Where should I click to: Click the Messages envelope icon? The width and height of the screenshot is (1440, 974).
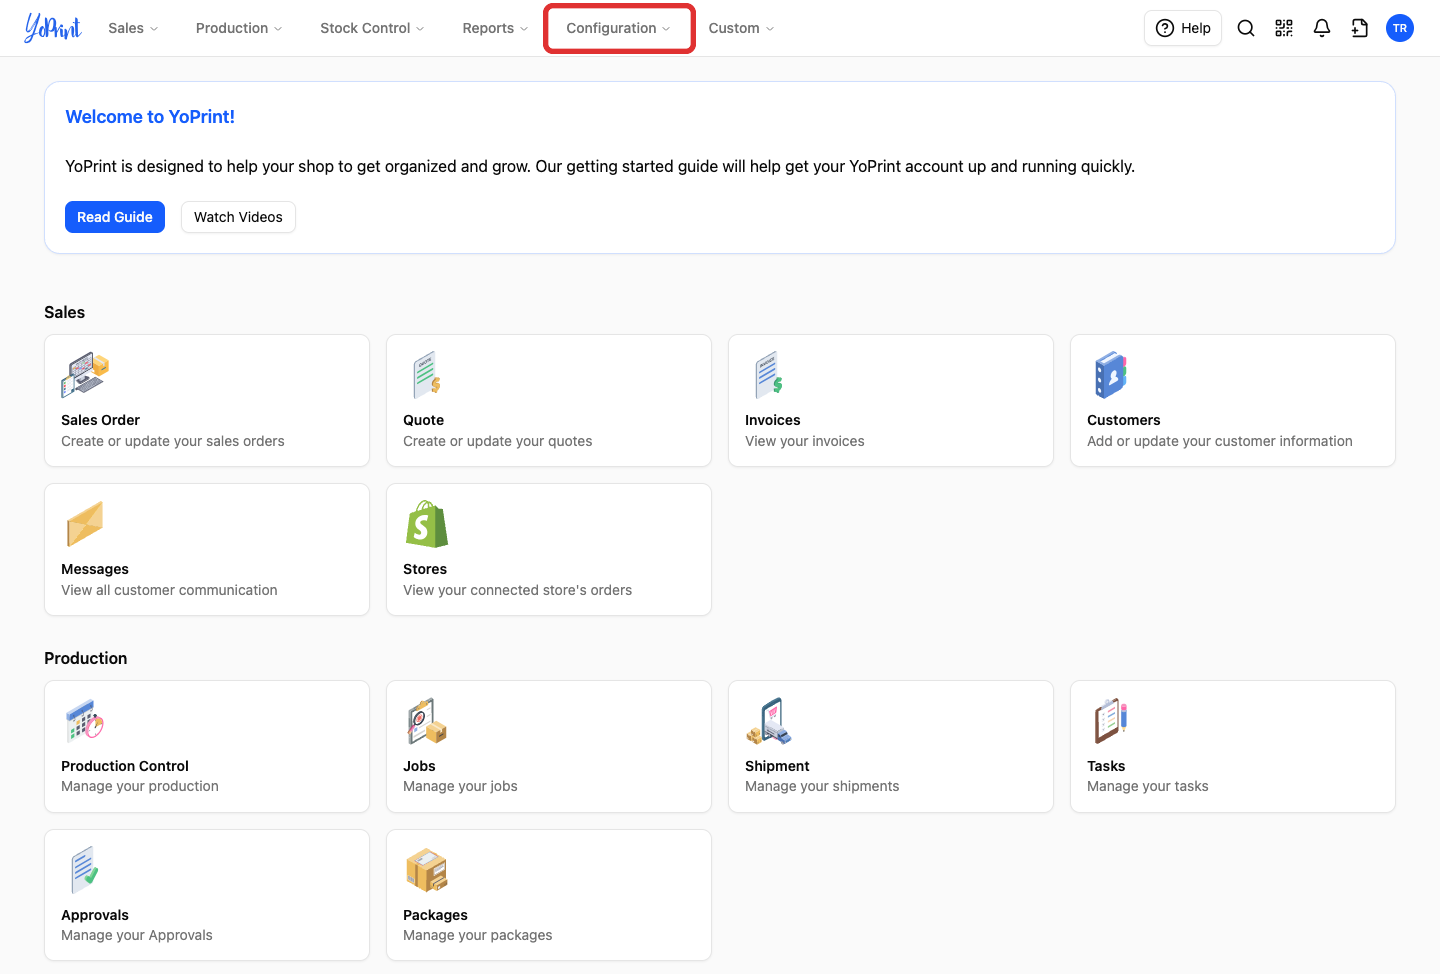85,525
